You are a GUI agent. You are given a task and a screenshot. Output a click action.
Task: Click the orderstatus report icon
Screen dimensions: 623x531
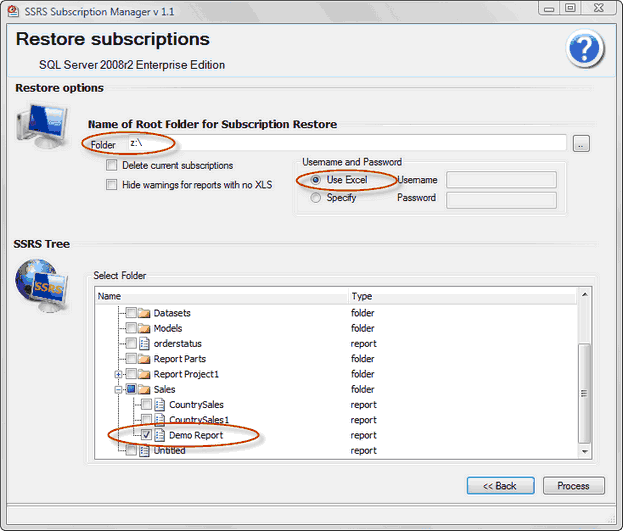point(144,343)
